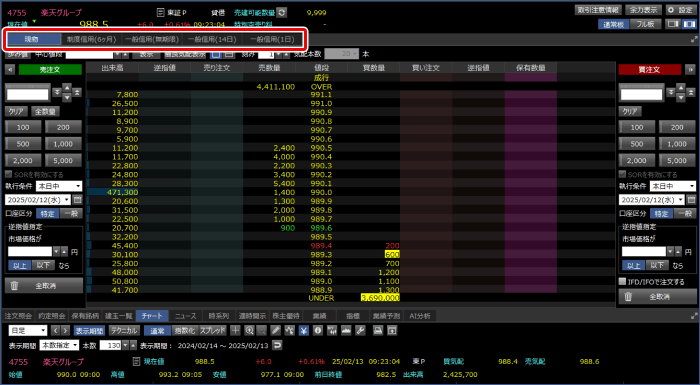Enable sell-side SORを有効にする checkbox
The image size is (700, 385).
(8, 175)
